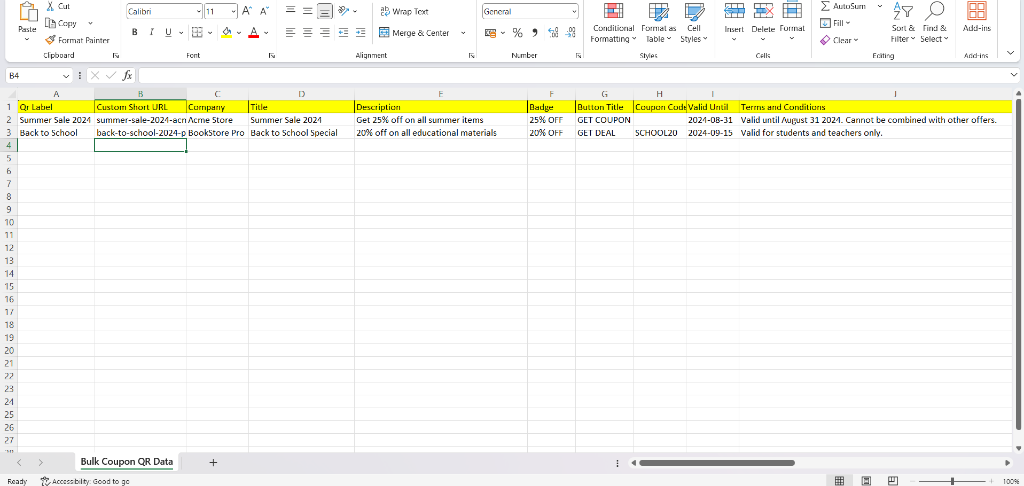Center cell text horizontally
The image size is (1024, 486).
pyautogui.click(x=308, y=32)
